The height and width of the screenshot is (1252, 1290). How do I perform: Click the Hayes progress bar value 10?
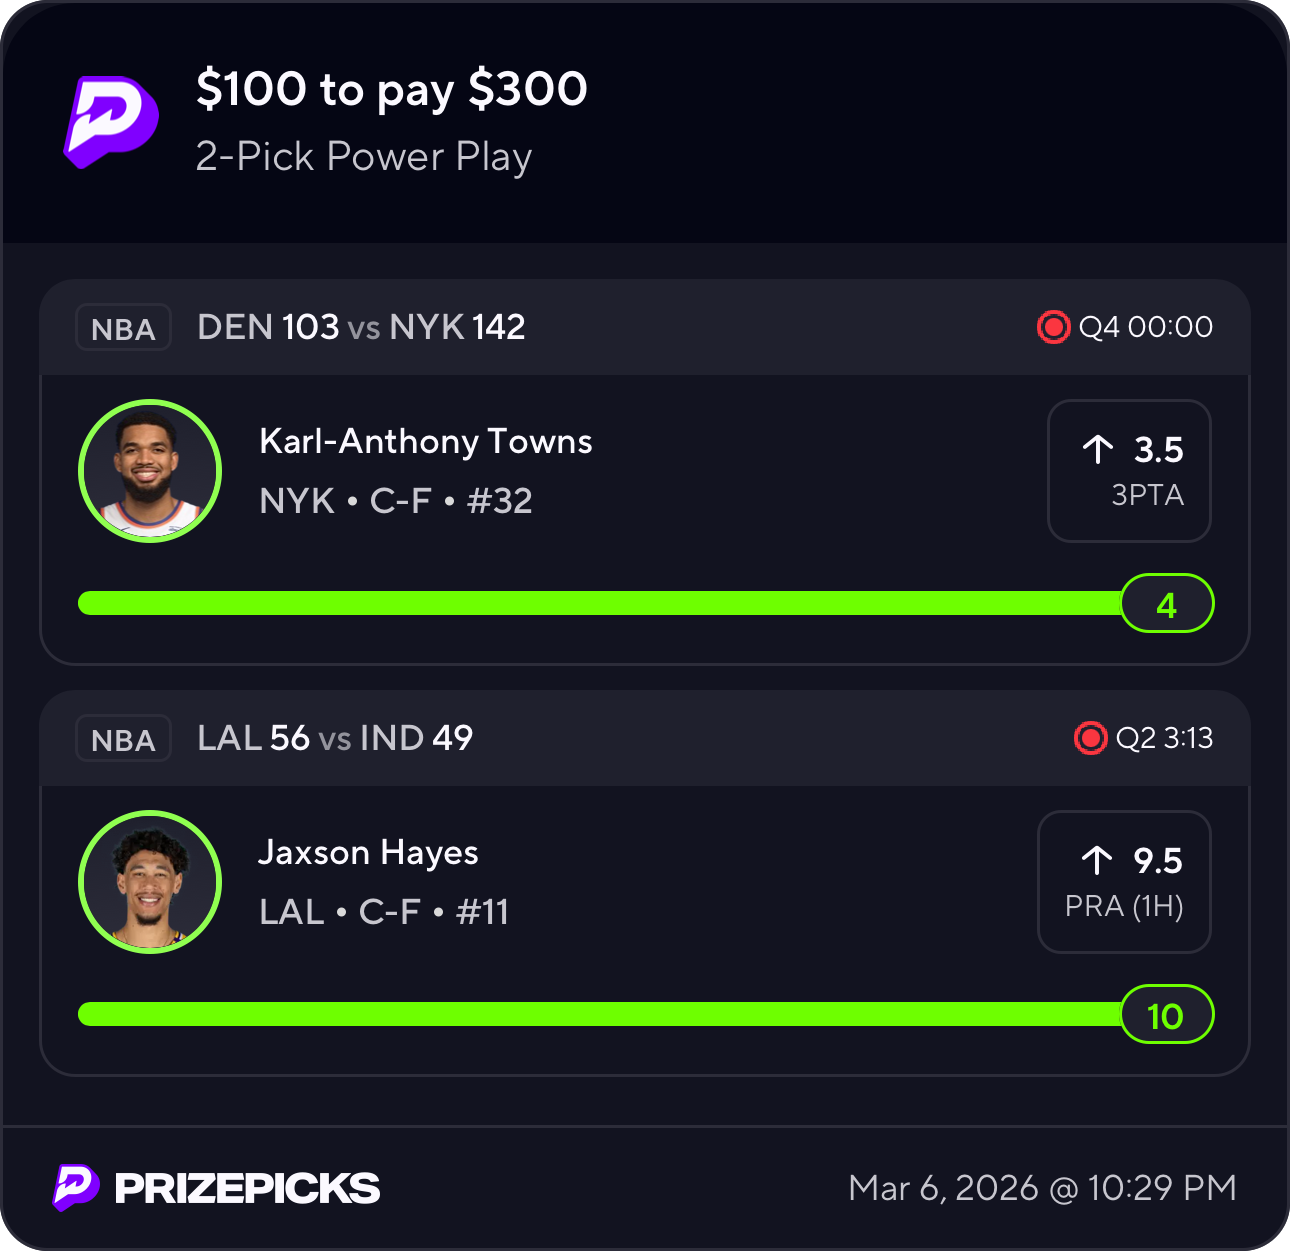[x=1166, y=1015]
